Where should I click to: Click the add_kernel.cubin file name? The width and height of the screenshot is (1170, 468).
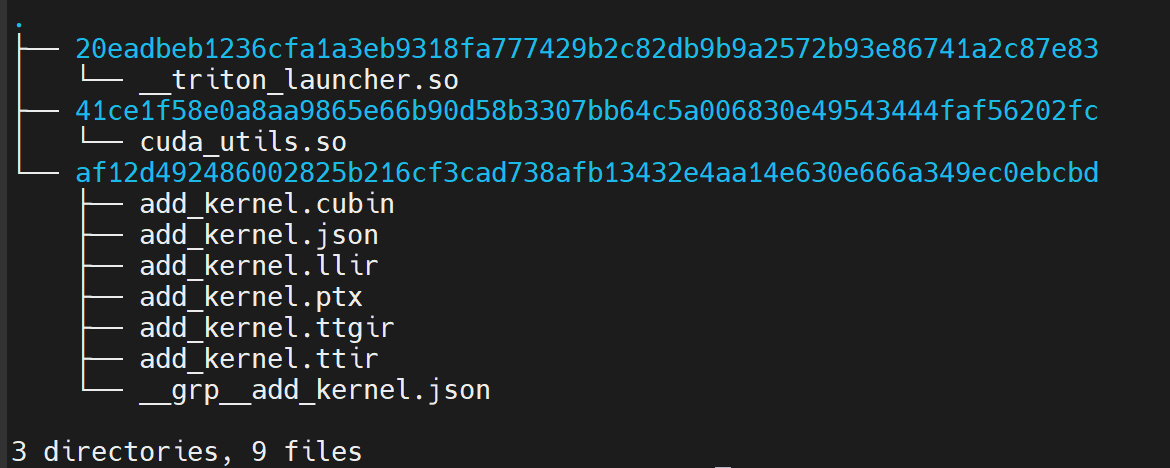[266, 204]
